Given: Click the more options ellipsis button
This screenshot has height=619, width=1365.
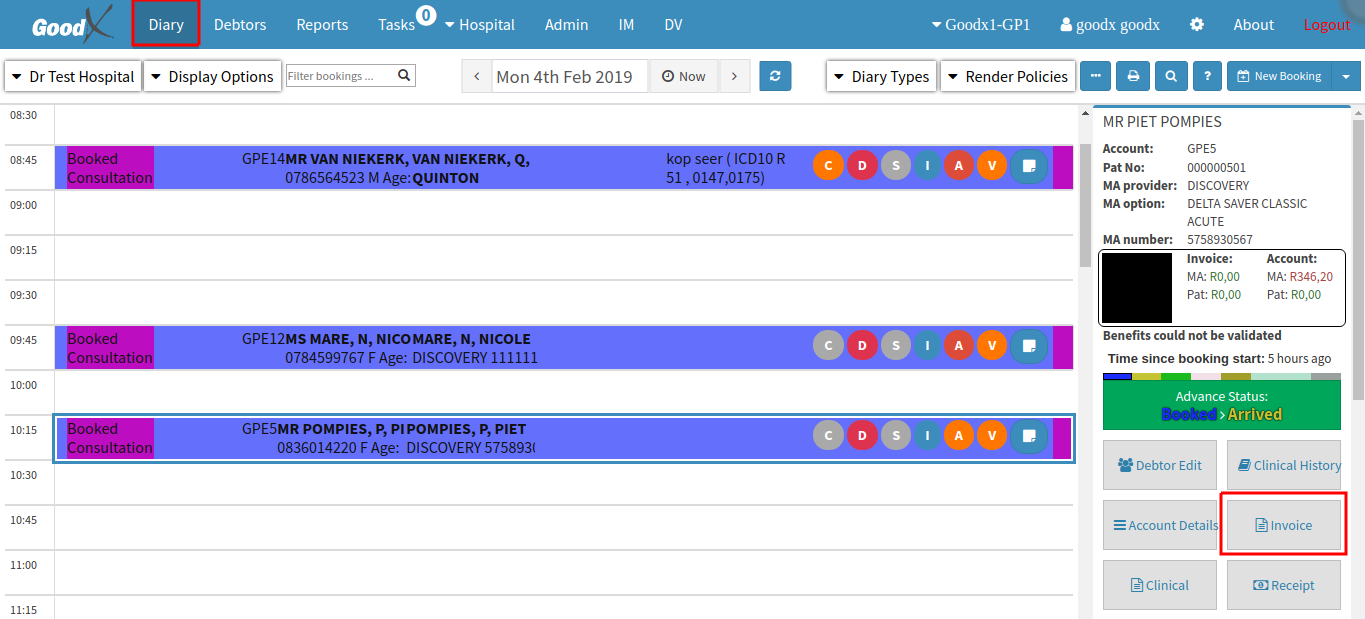Looking at the screenshot, I should tap(1096, 76).
